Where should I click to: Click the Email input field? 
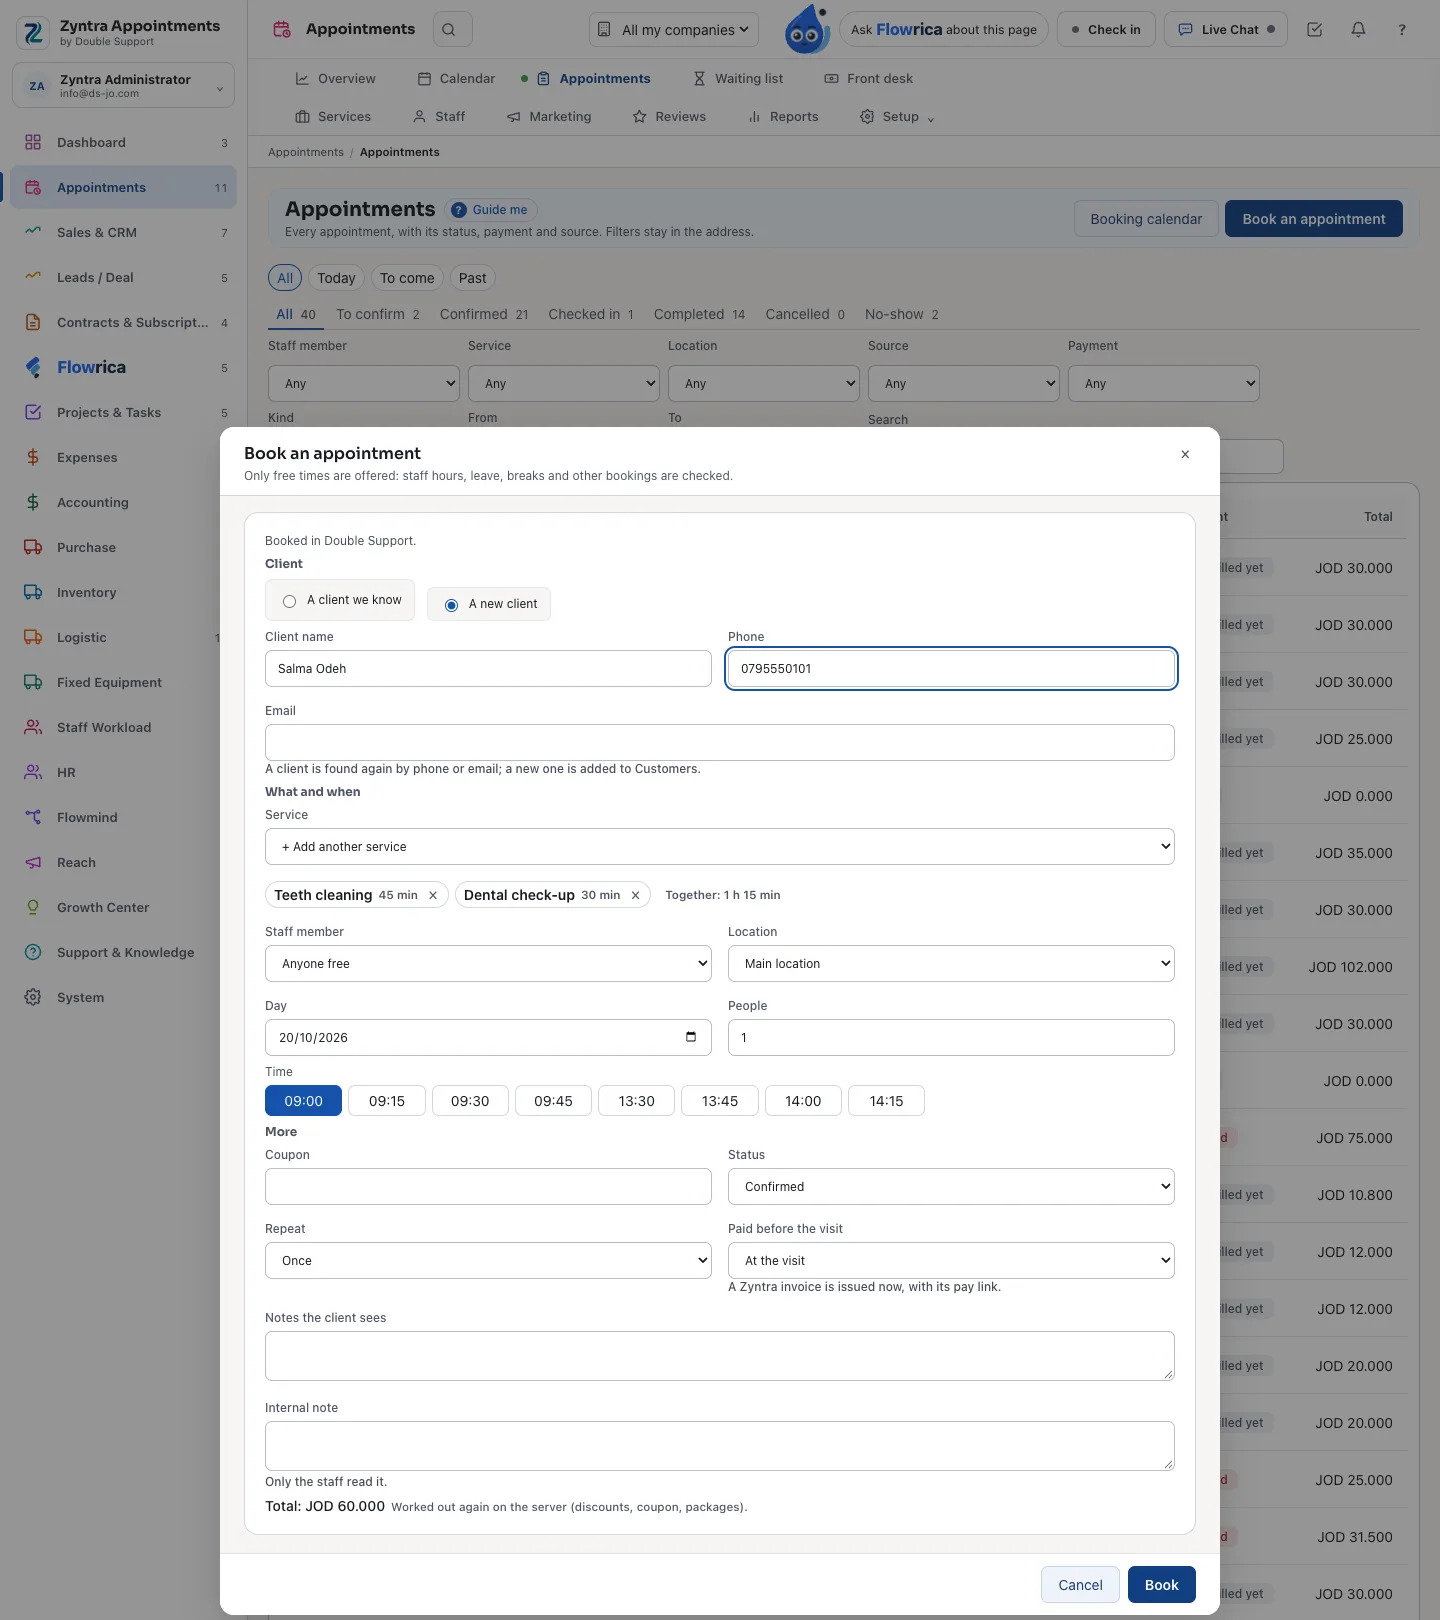tap(720, 743)
